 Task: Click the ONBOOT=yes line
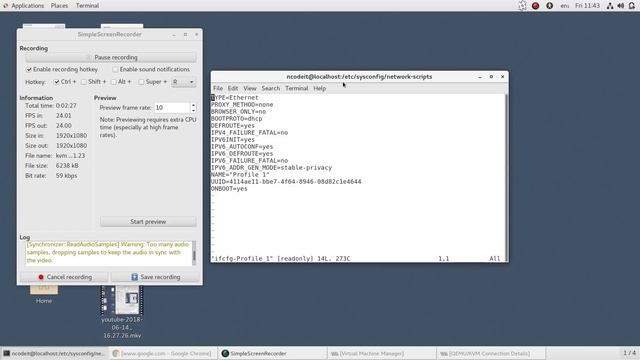(x=229, y=189)
